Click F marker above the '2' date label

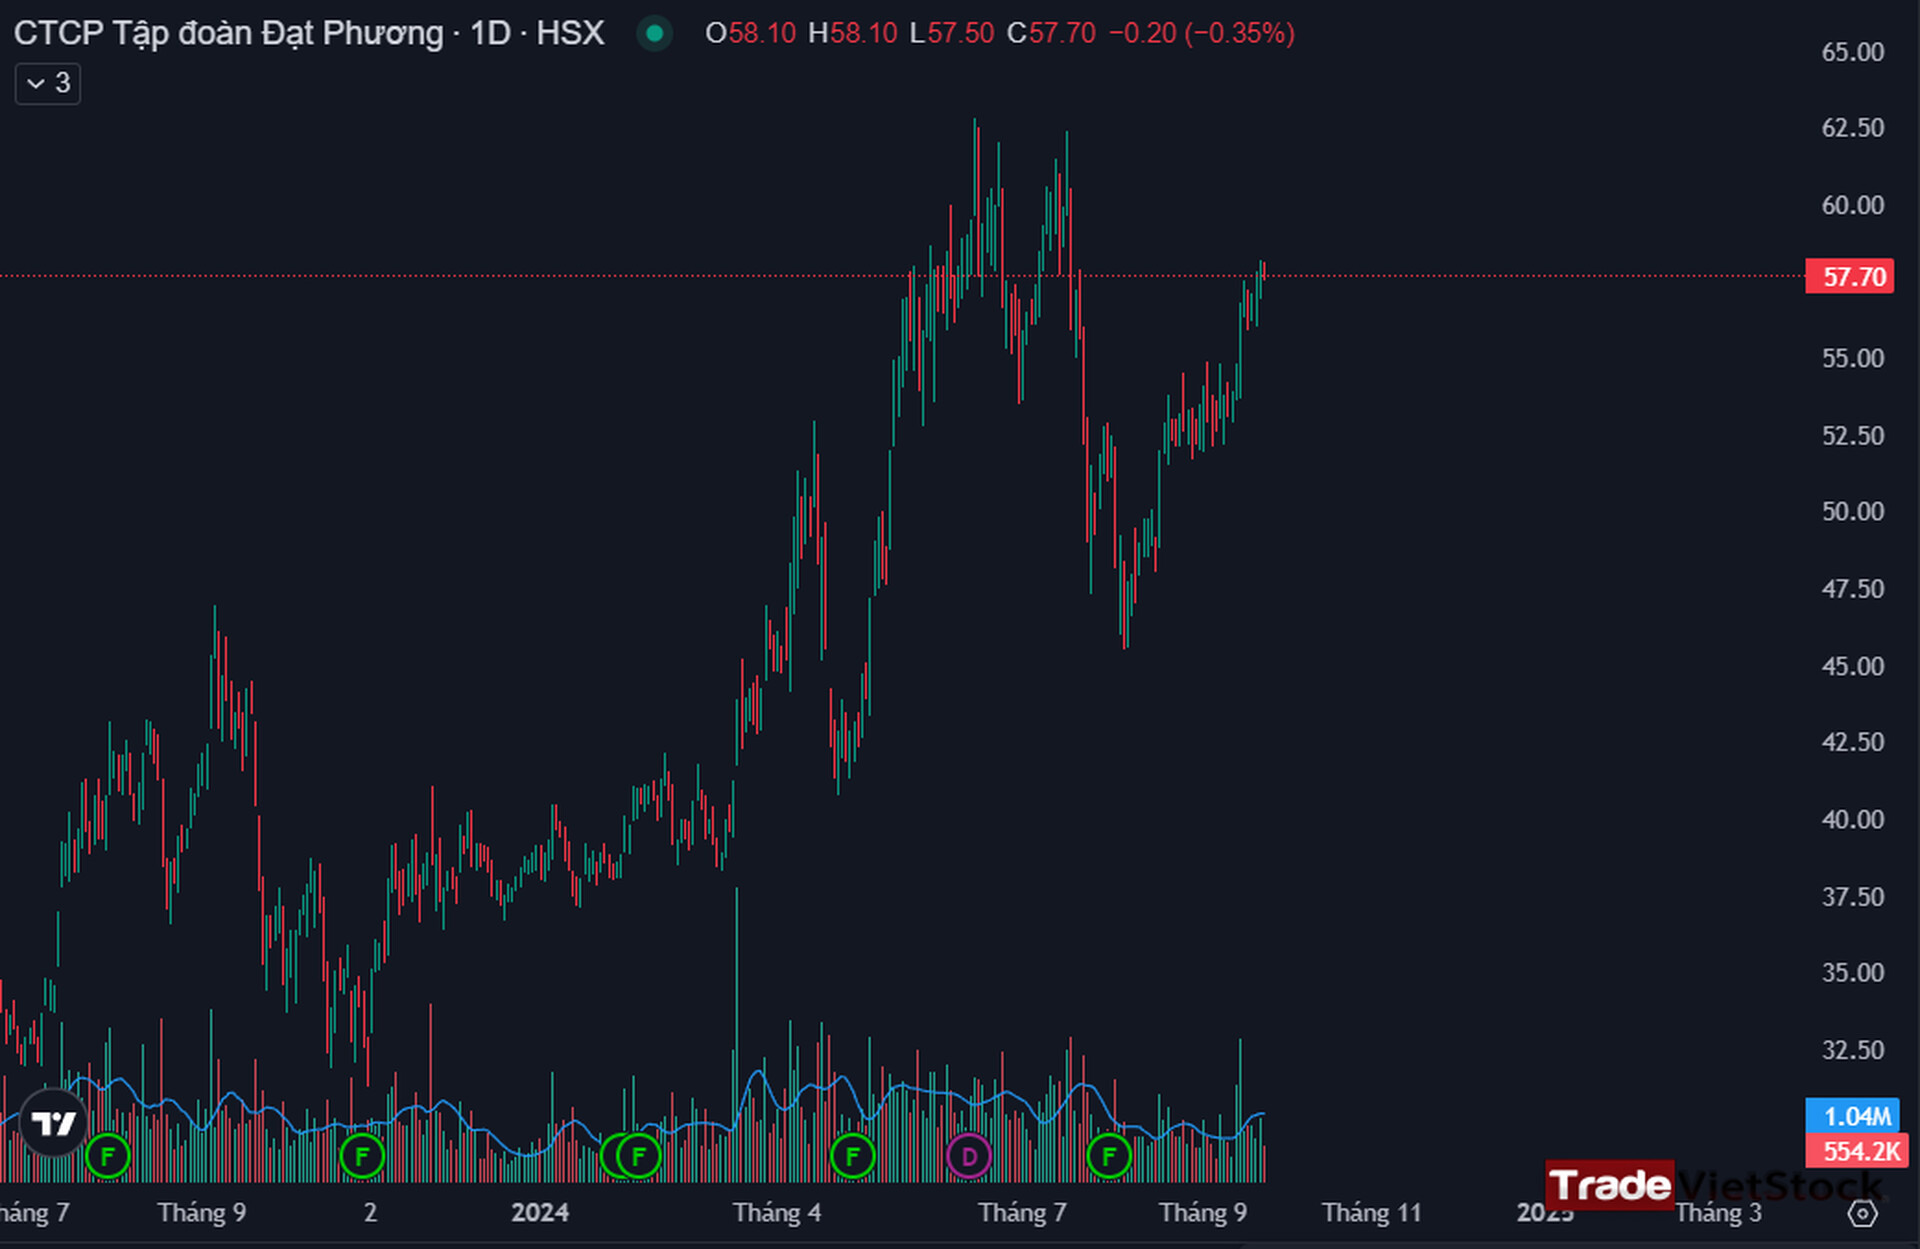[362, 1157]
